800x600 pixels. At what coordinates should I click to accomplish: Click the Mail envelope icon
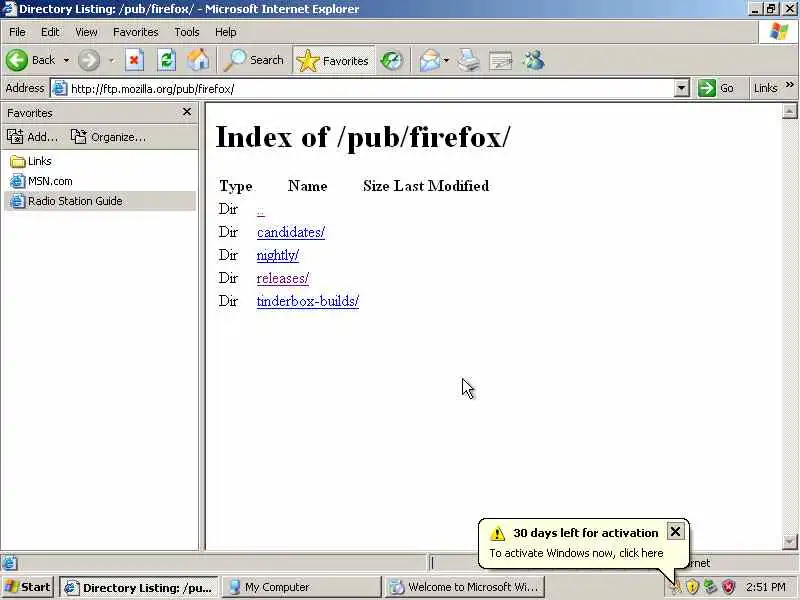(x=430, y=60)
